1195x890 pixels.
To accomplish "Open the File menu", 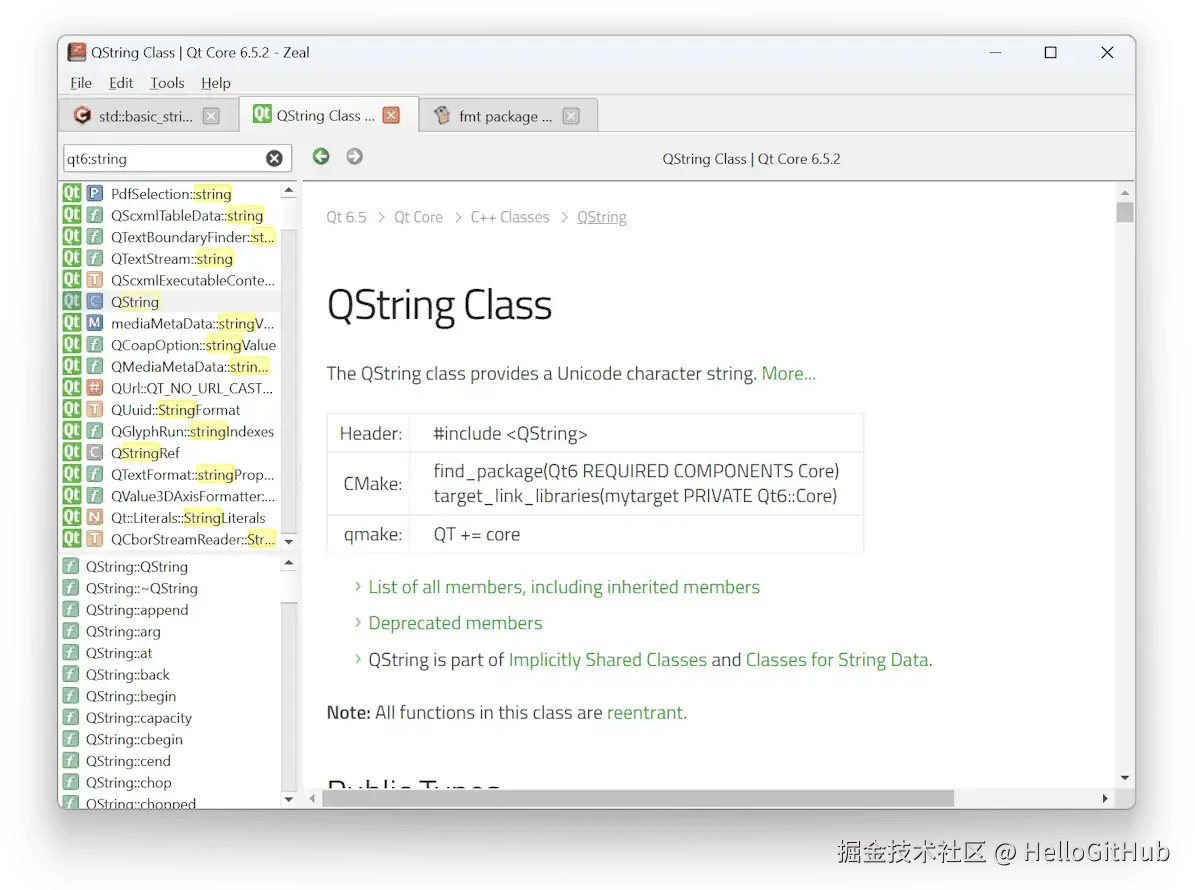I will pos(81,83).
